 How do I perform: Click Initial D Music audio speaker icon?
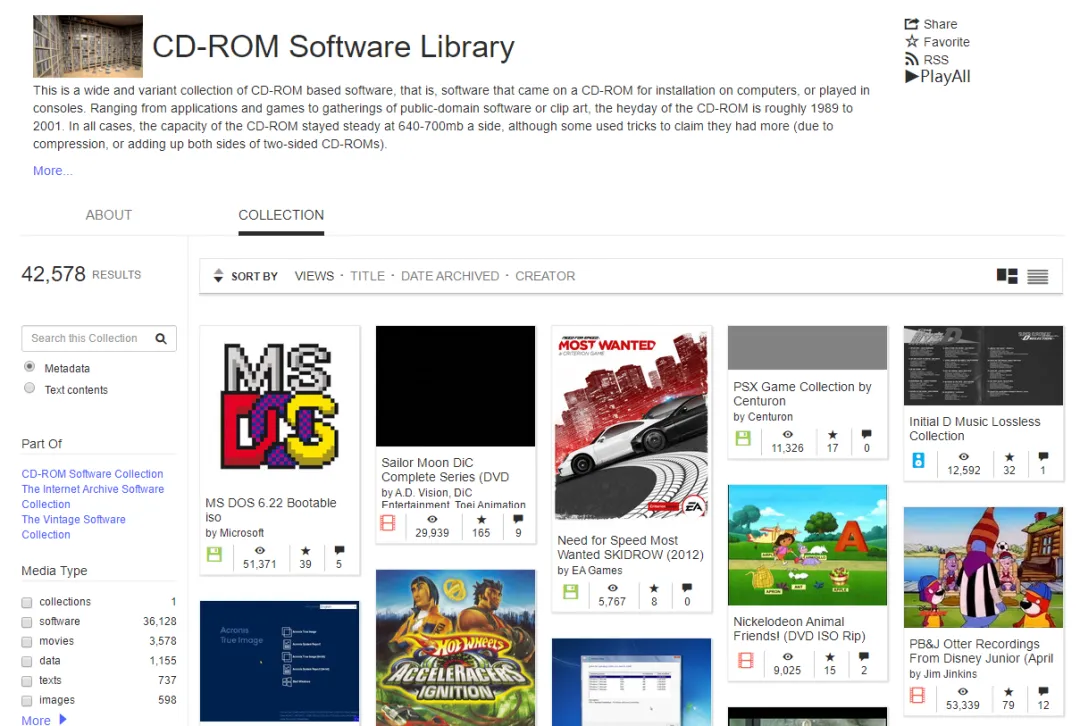pyautogui.click(x=918, y=459)
